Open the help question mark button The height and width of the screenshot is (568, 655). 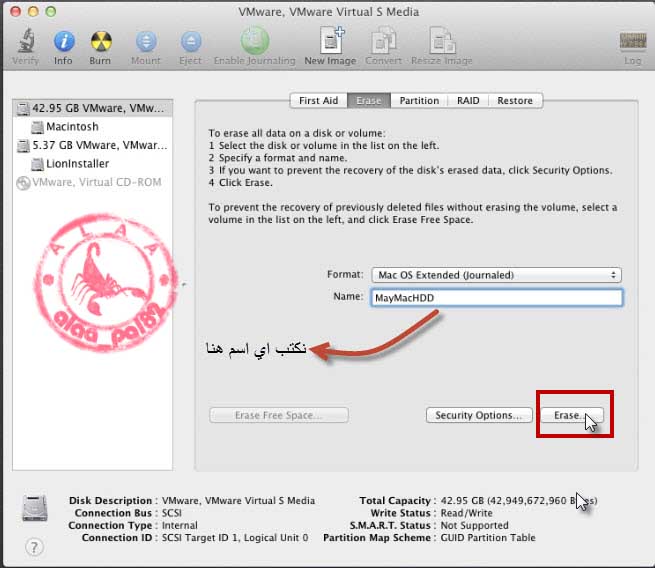pos(34,547)
